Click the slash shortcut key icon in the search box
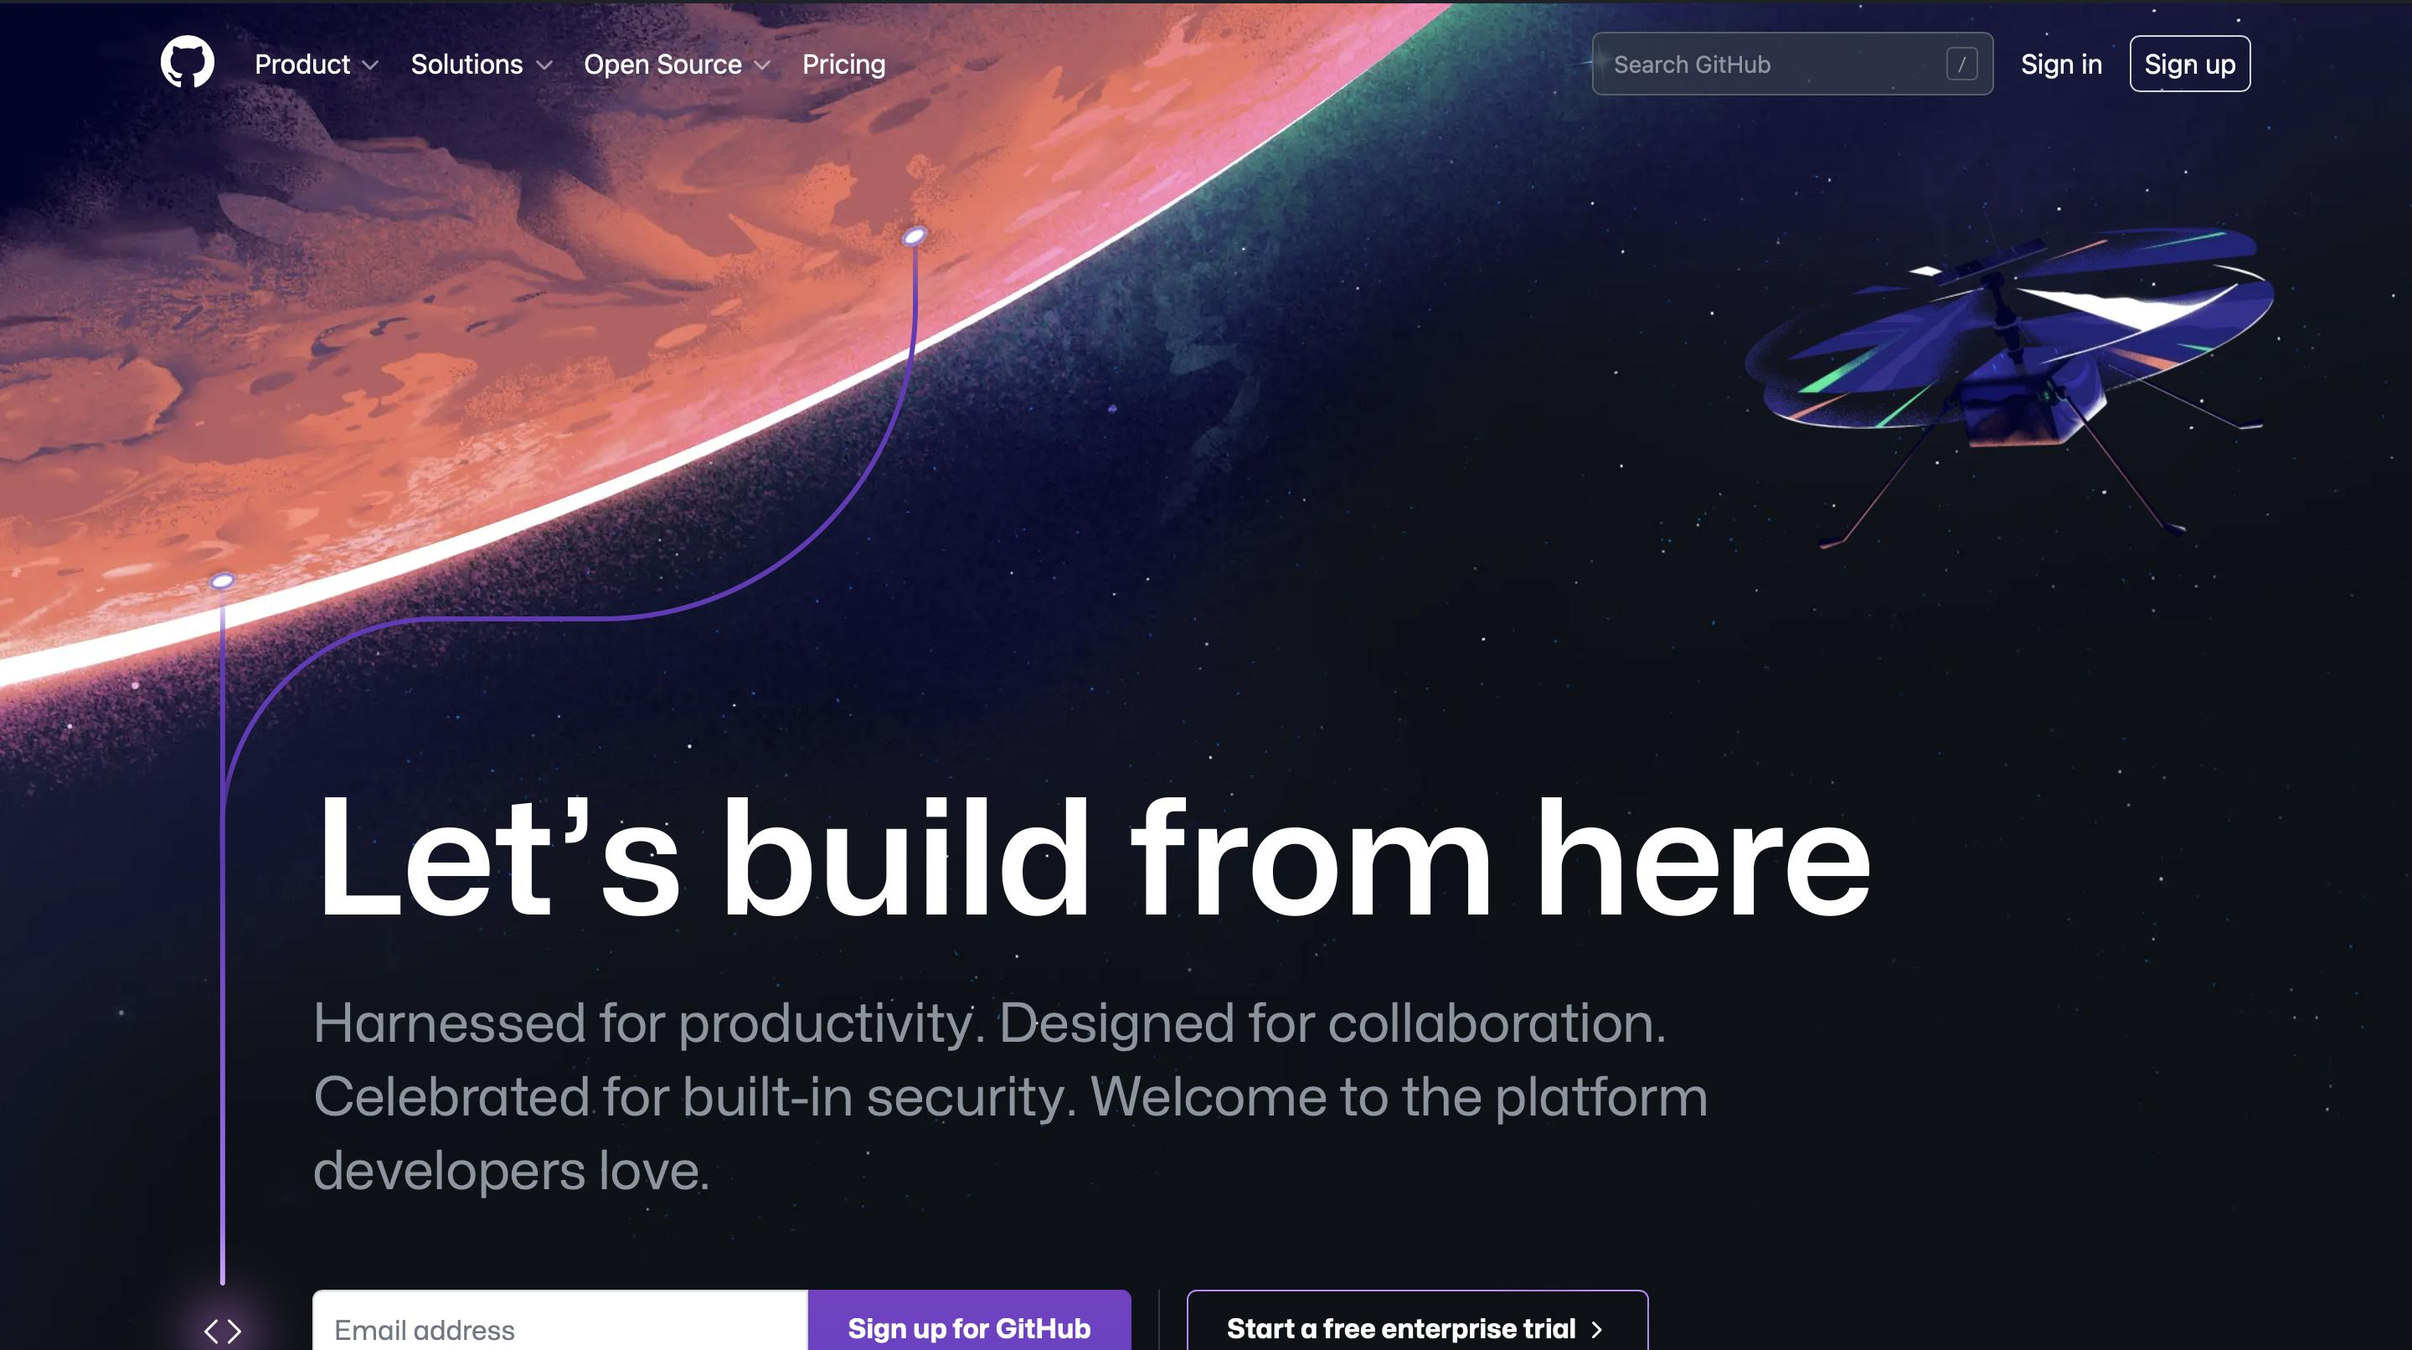2412x1350 pixels. tap(1961, 64)
